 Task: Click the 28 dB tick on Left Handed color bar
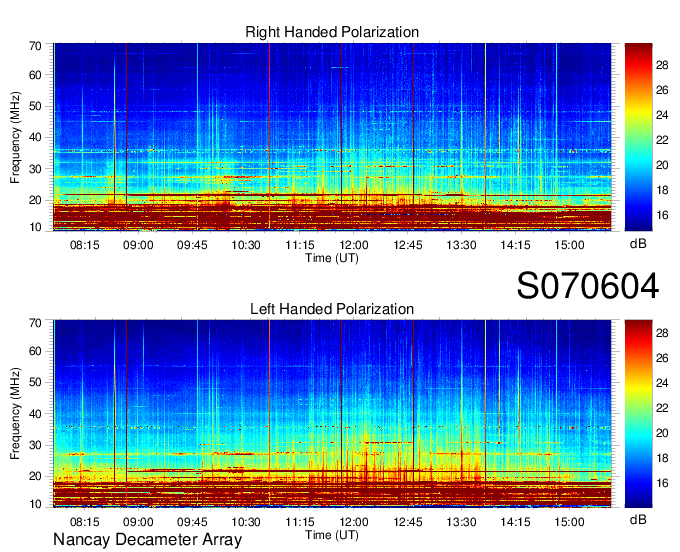coord(662,333)
